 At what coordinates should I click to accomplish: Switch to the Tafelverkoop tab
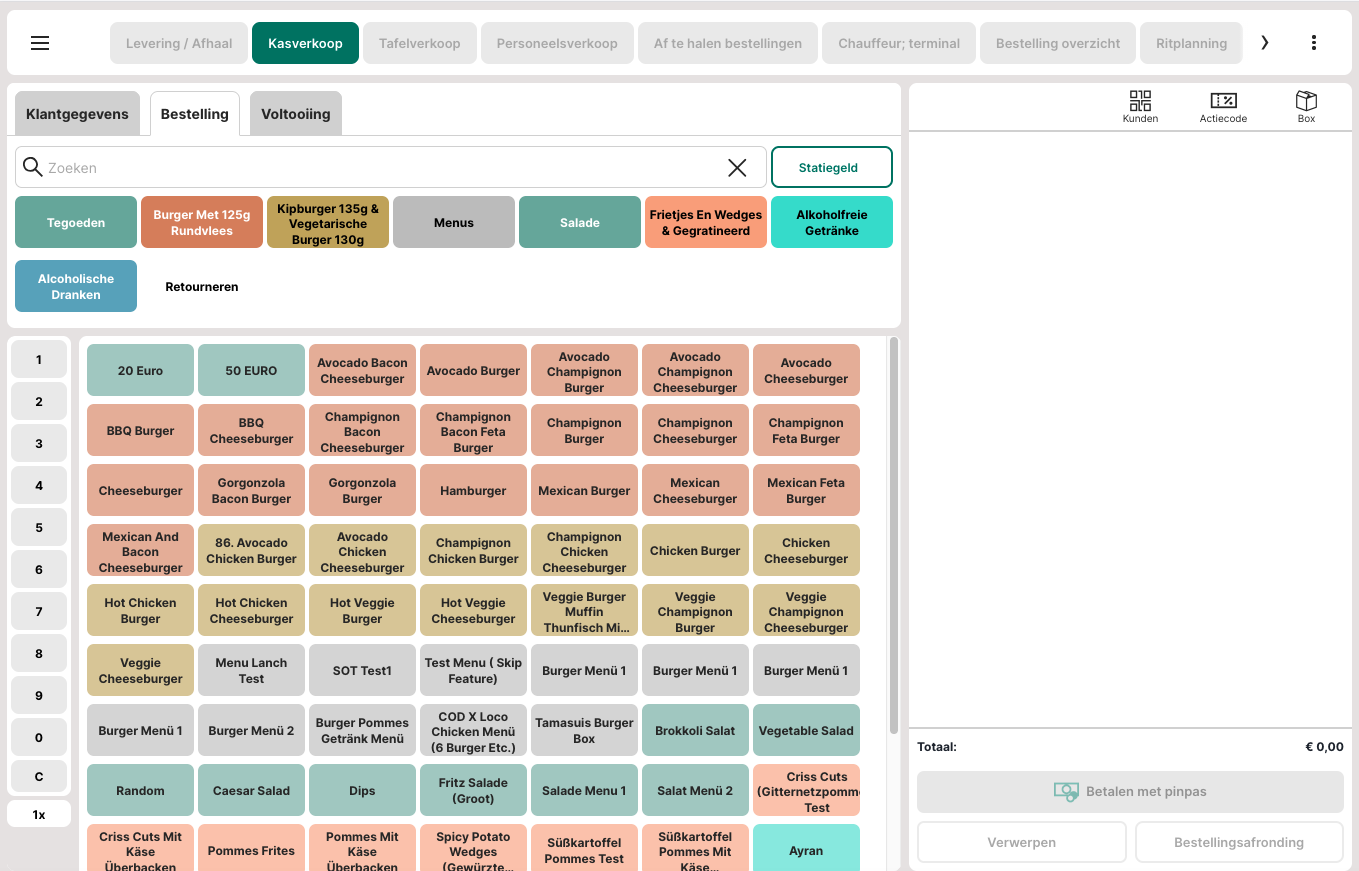(x=419, y=43)
